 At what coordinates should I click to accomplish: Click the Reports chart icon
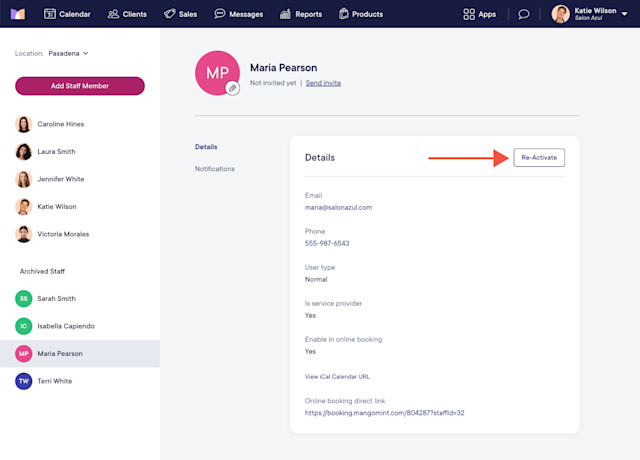coord(285,14)
